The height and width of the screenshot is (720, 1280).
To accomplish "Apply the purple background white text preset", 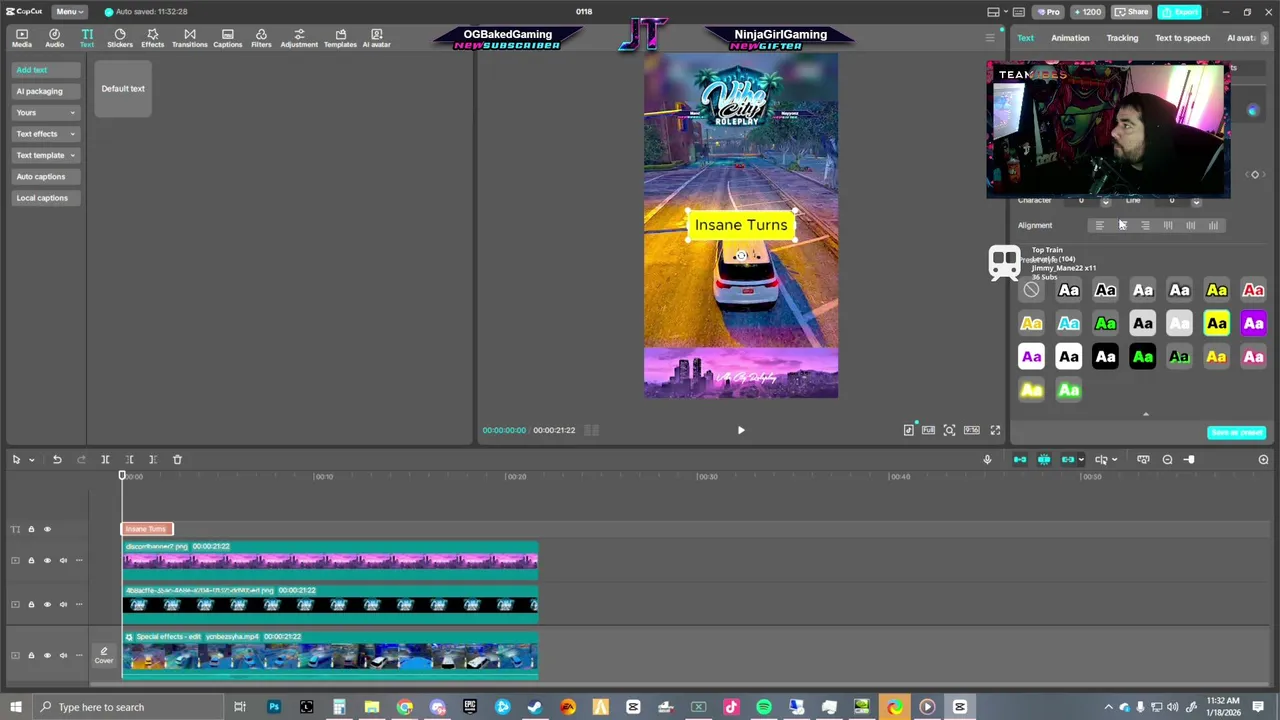I will (1253, 323).
